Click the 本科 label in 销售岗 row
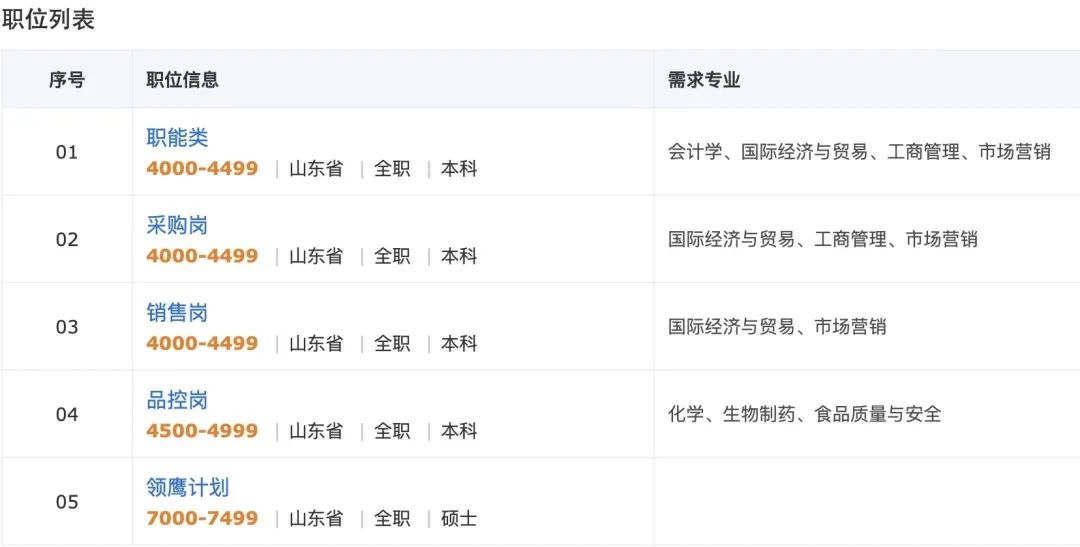 [x=459, y=343]
